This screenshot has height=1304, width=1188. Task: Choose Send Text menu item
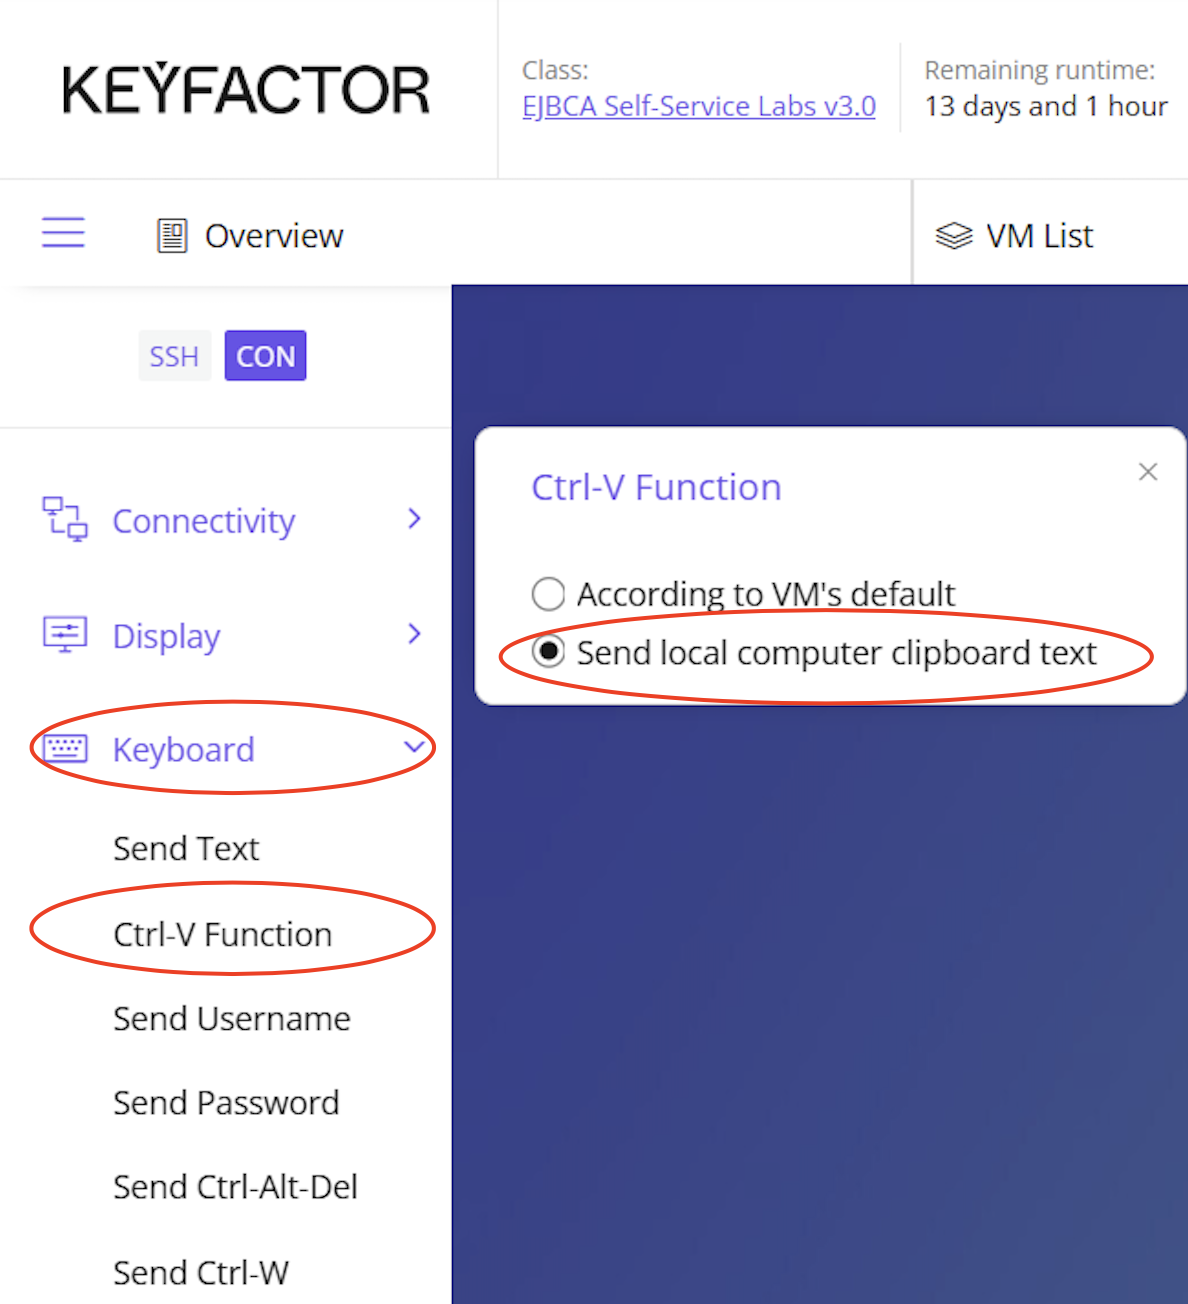point(186,848)
